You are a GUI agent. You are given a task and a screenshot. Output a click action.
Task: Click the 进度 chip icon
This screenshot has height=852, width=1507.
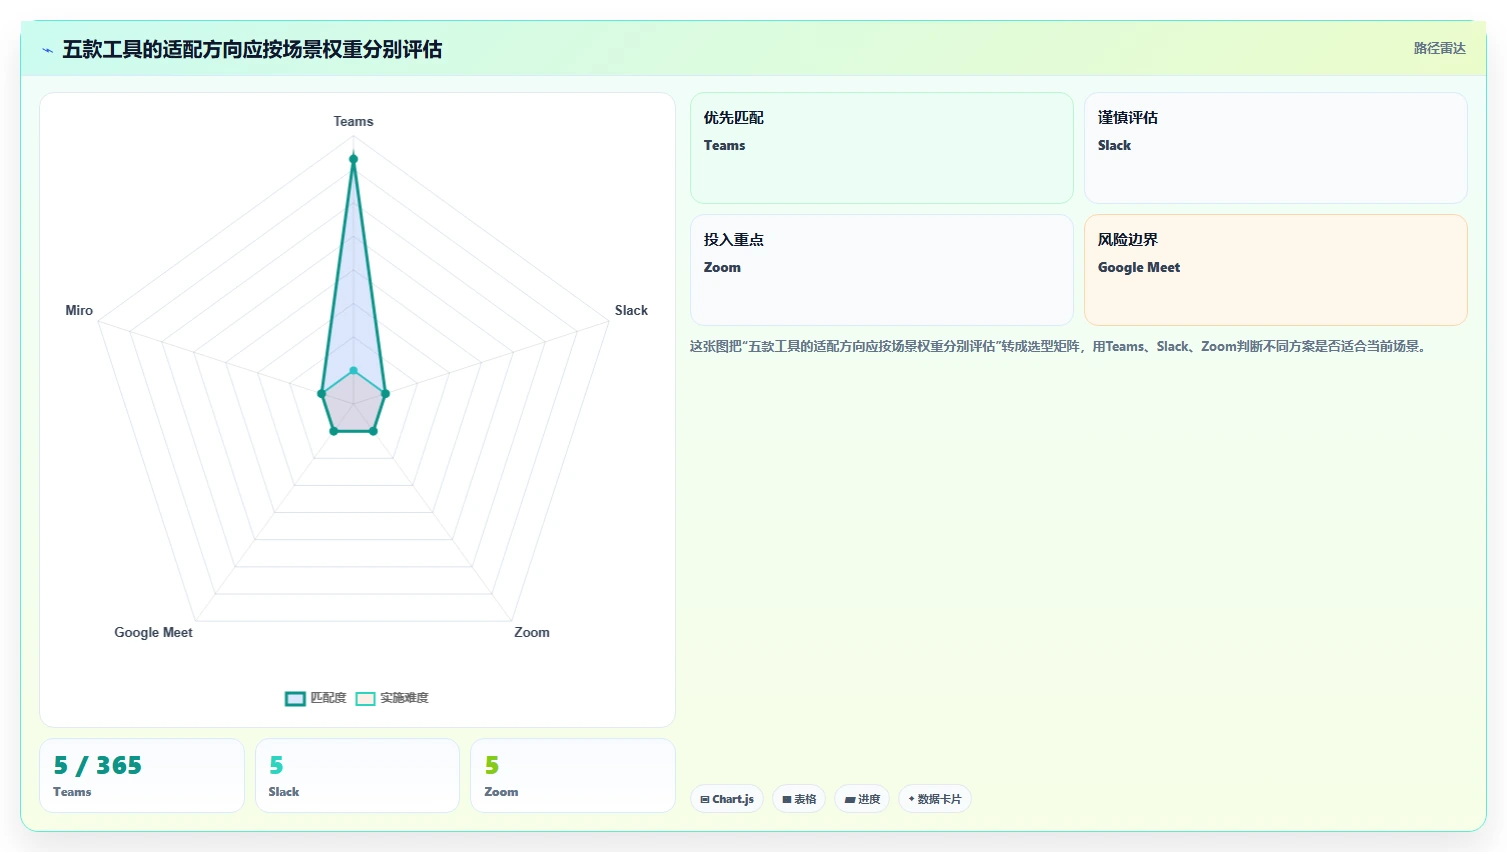pos(850,800)
